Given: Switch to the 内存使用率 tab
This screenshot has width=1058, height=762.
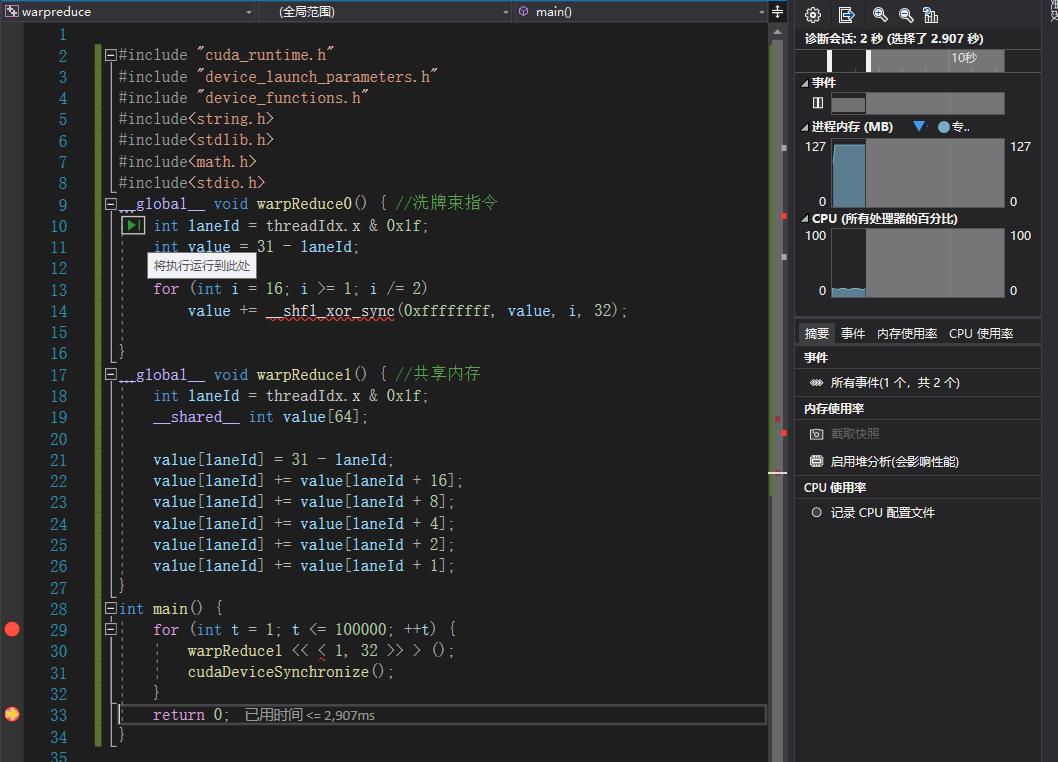Looking at the screenshot, I should [x=907, y=333].
